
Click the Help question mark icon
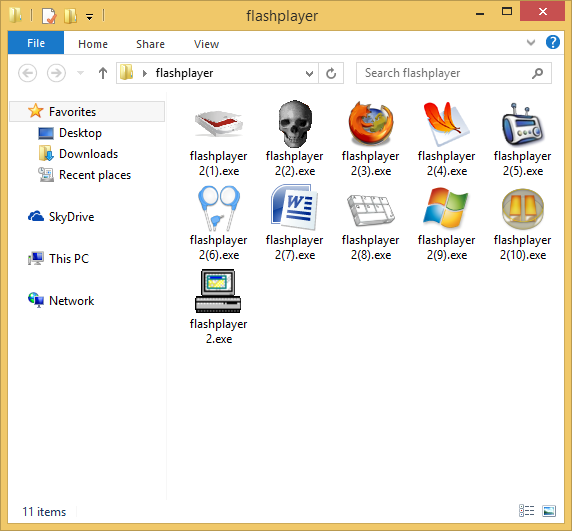coord(553,42)
